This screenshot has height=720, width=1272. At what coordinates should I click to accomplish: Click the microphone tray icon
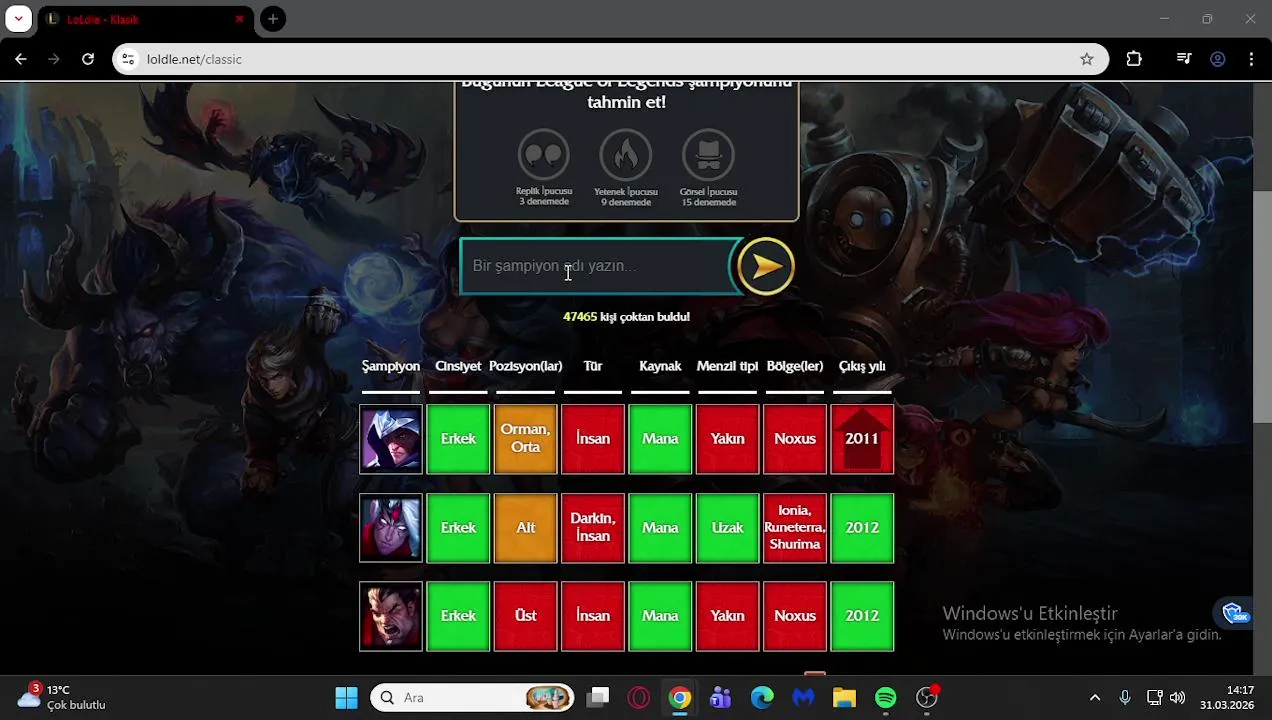coord(1125,698)
